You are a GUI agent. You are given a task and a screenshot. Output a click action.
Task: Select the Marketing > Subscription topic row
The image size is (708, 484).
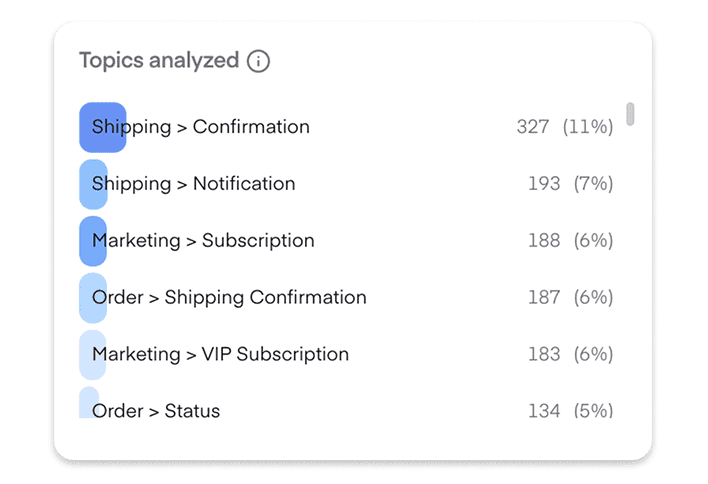click(203, 241)
